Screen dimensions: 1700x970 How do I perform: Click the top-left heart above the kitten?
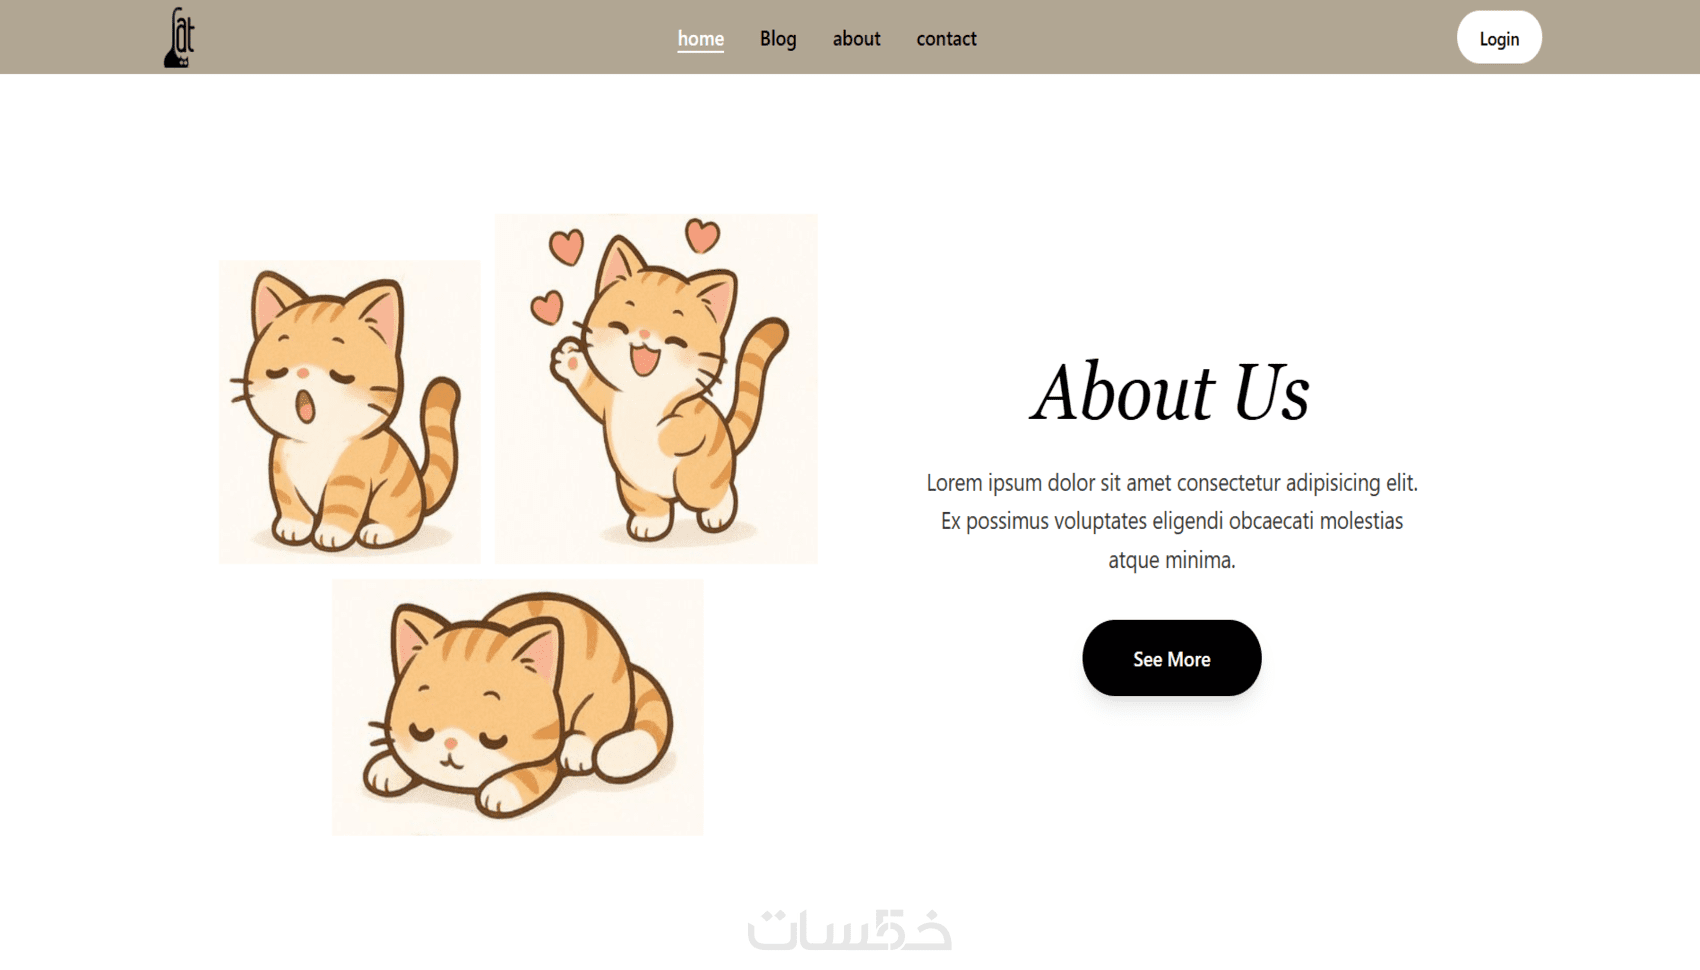coord(566,246)
